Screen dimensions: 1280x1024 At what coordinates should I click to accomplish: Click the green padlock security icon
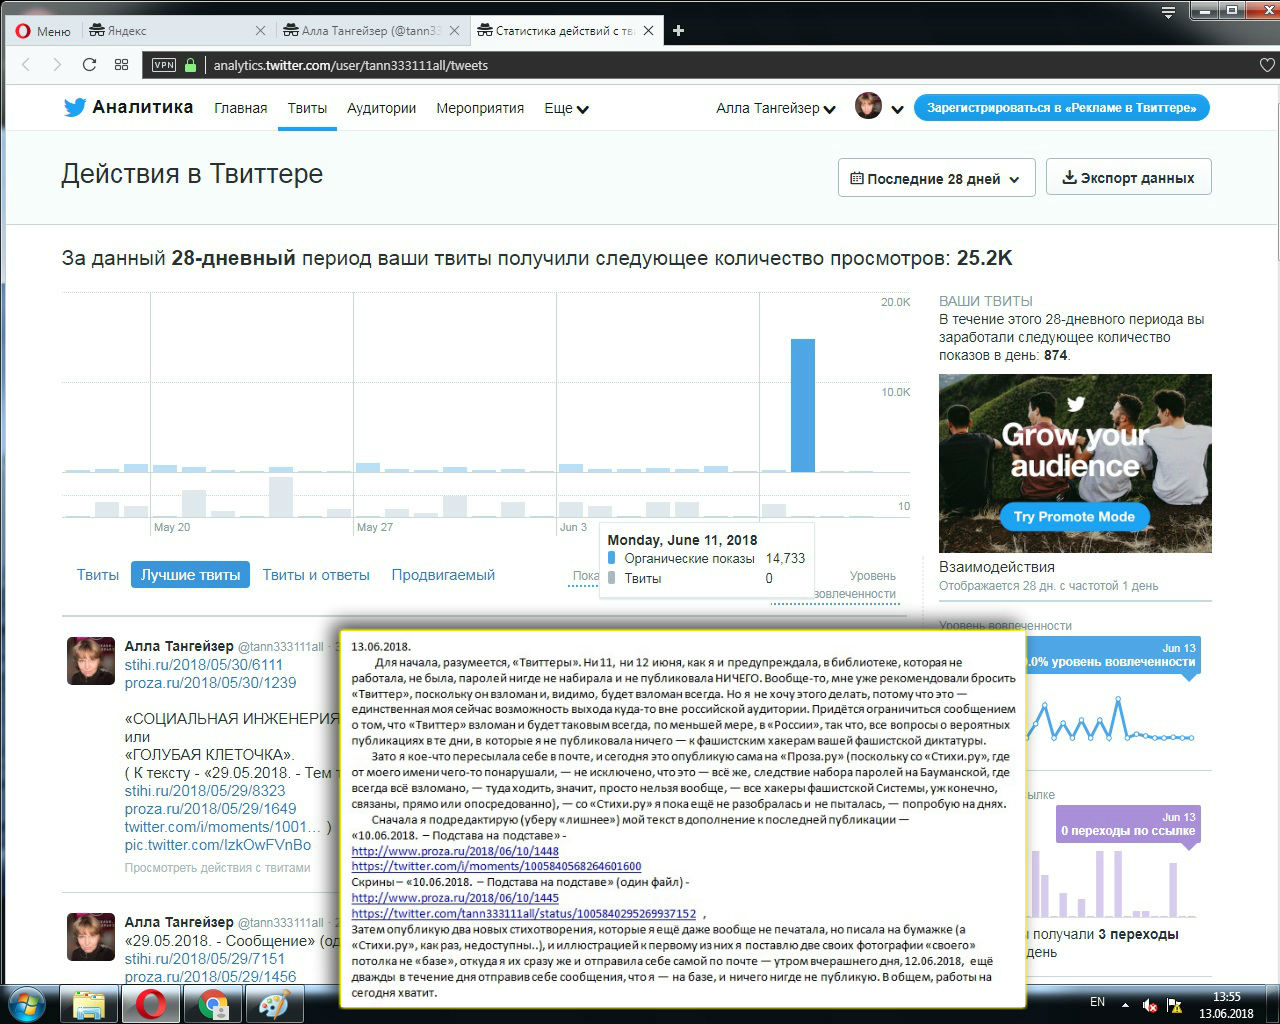click(191, 65)
